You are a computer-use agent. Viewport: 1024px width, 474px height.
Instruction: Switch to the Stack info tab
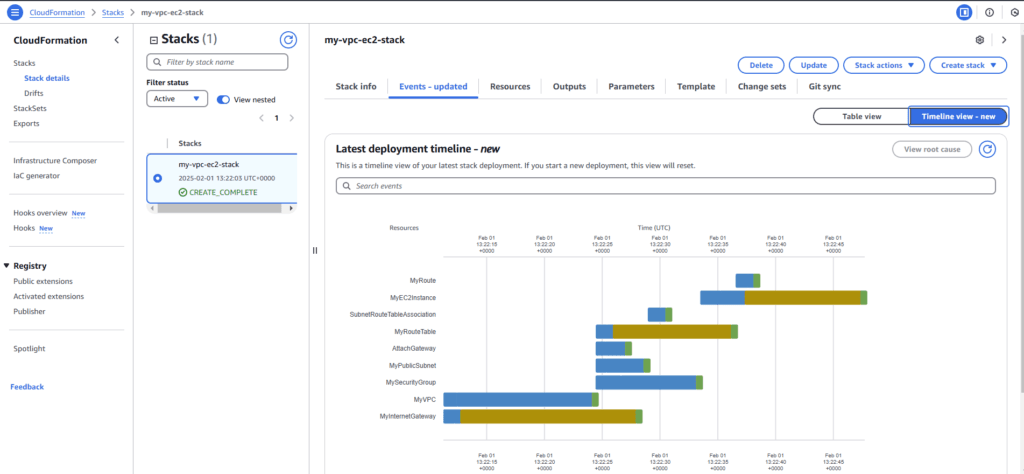[356, 86]
